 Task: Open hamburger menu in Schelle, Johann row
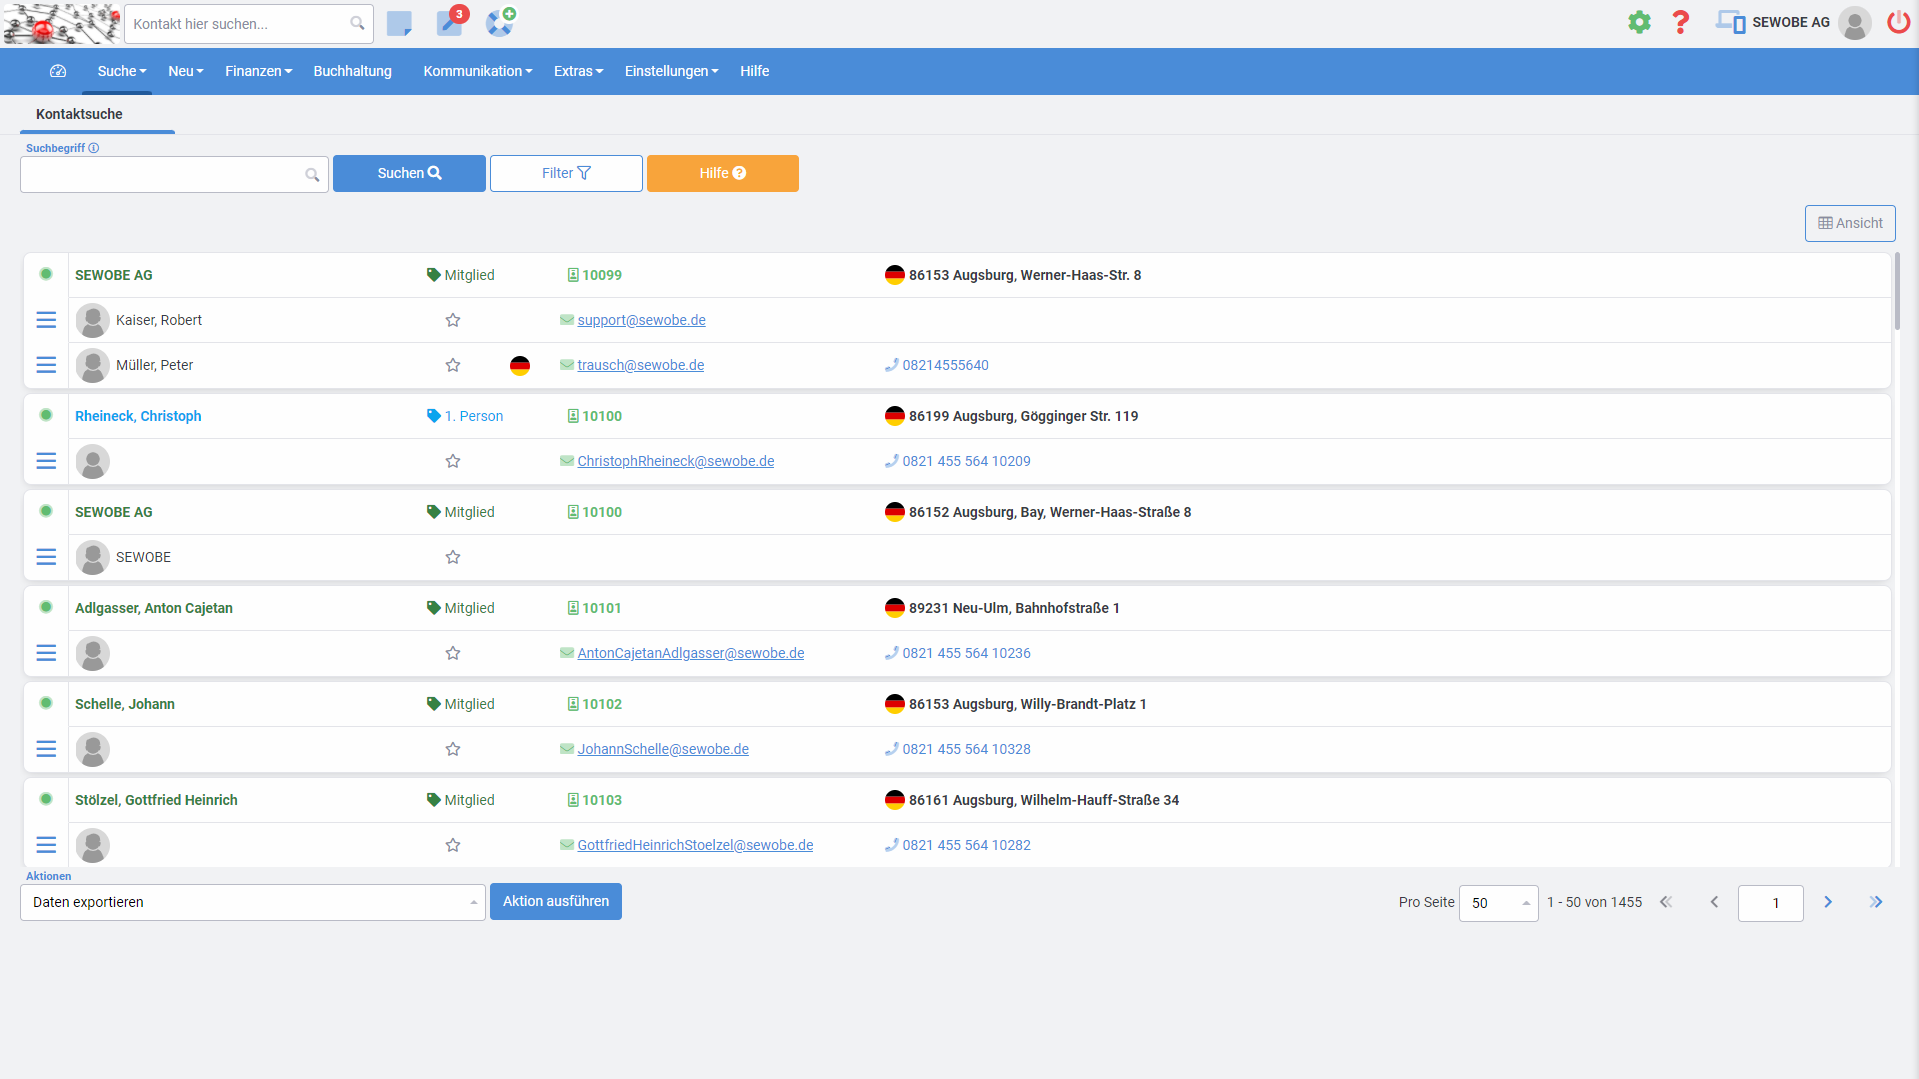46,749
